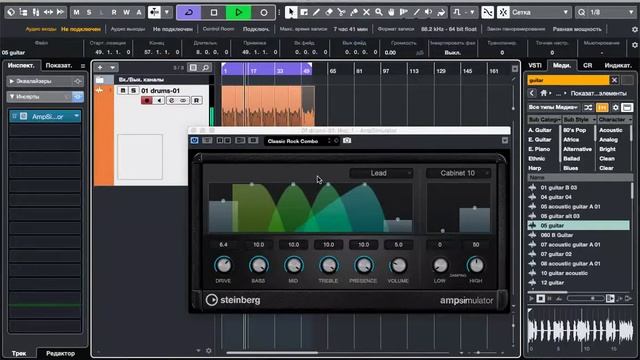Toggle the Snap on/off button

coord(503,12)
